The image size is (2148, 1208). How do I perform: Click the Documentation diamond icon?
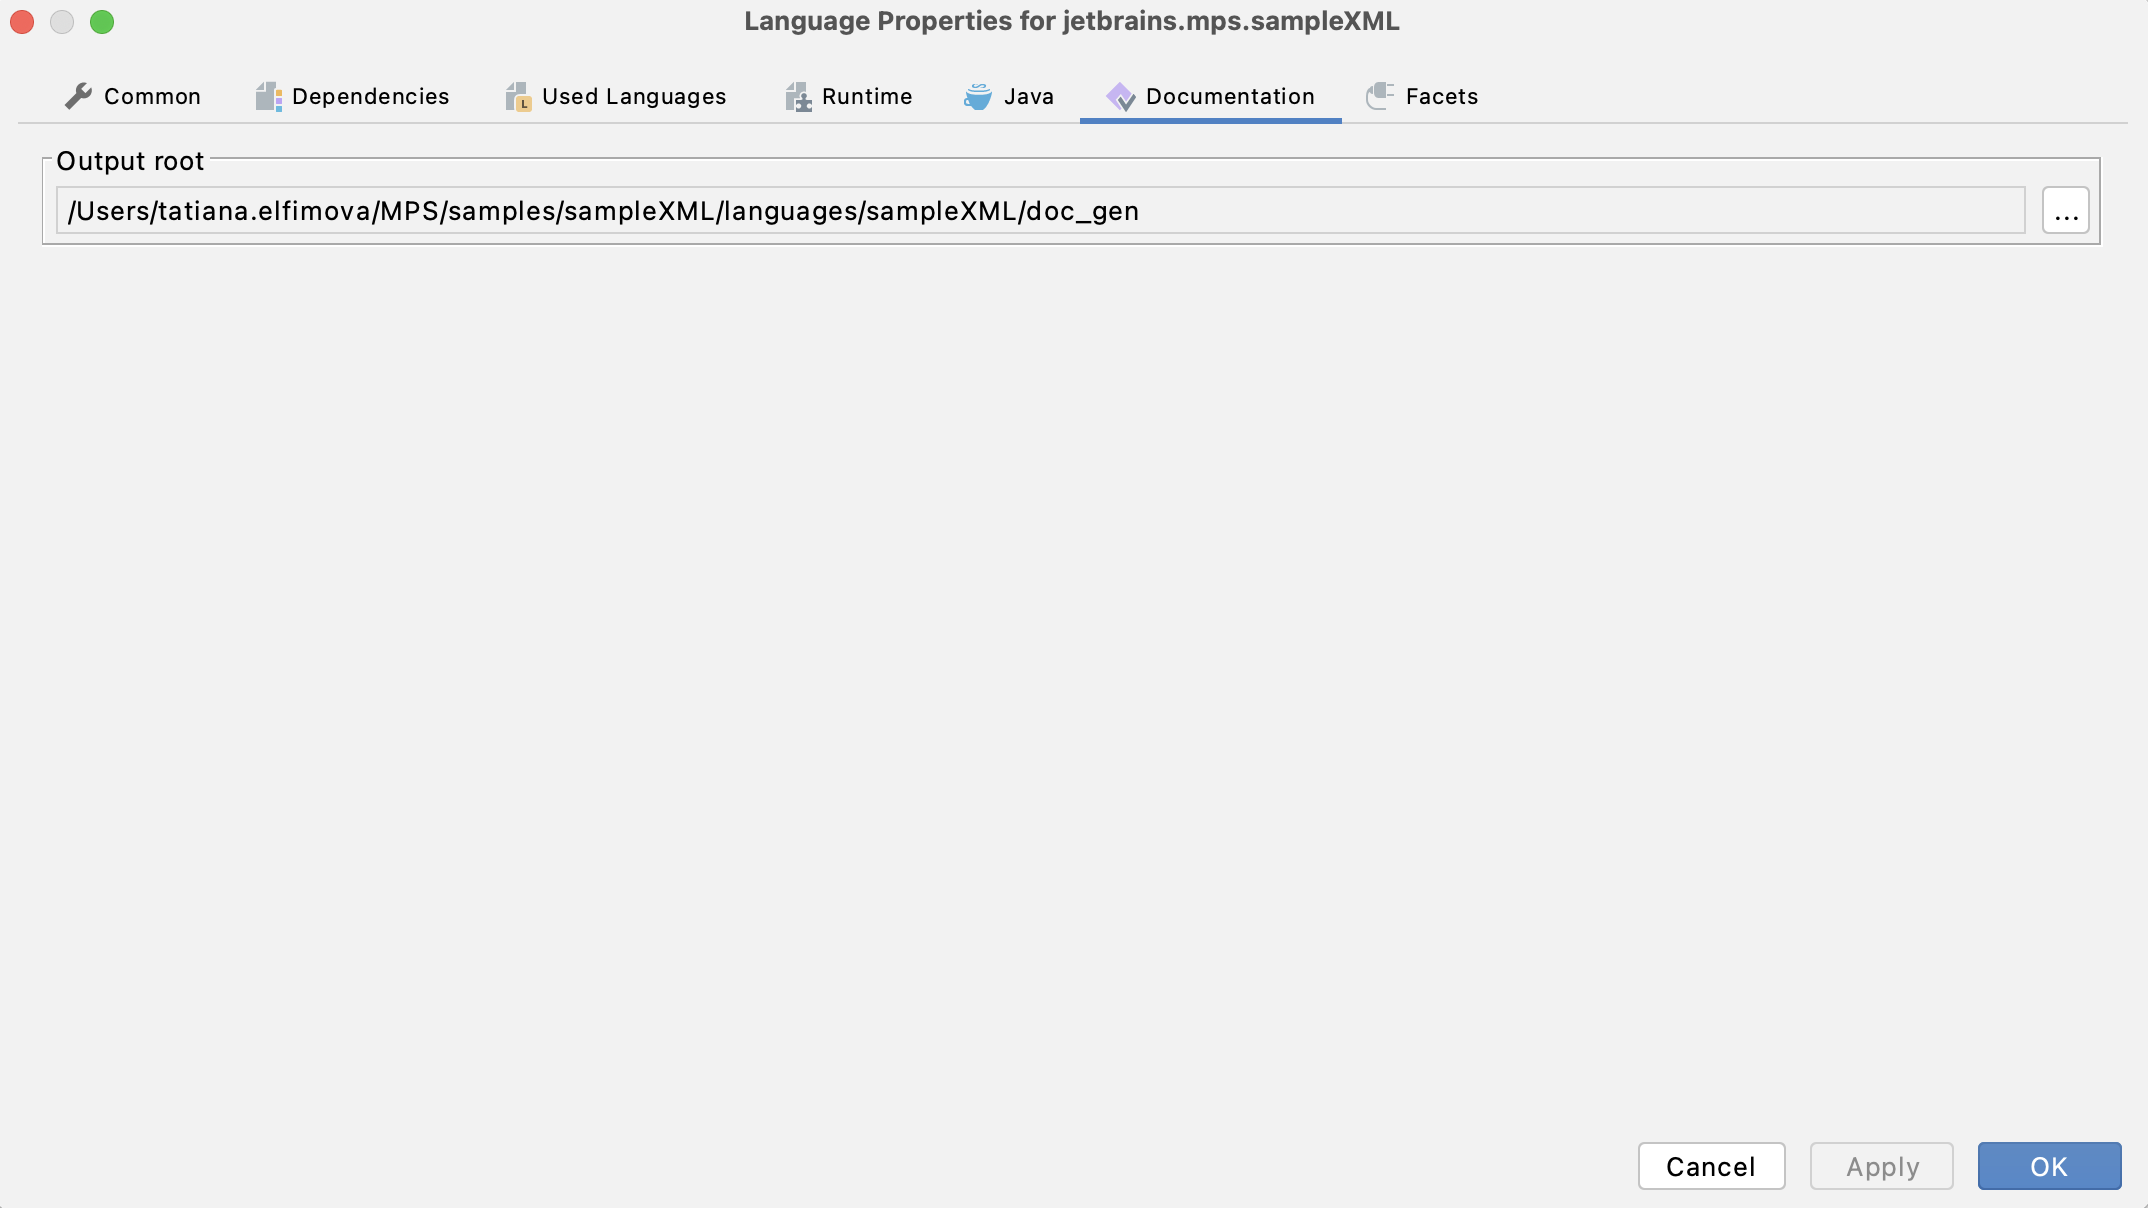tap(1120, 96)
